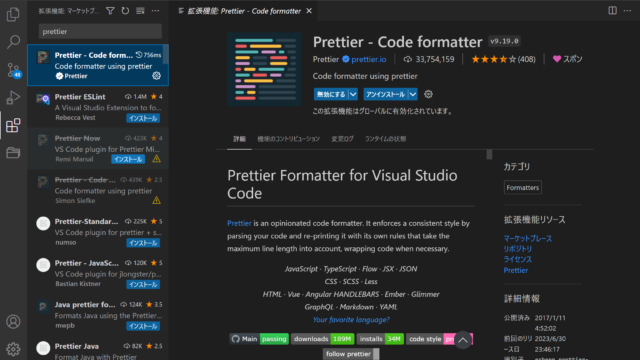Screen dimensions: 640x360
Task: Click the Disable (無効にする) button
Action: [x=331, y=94]
